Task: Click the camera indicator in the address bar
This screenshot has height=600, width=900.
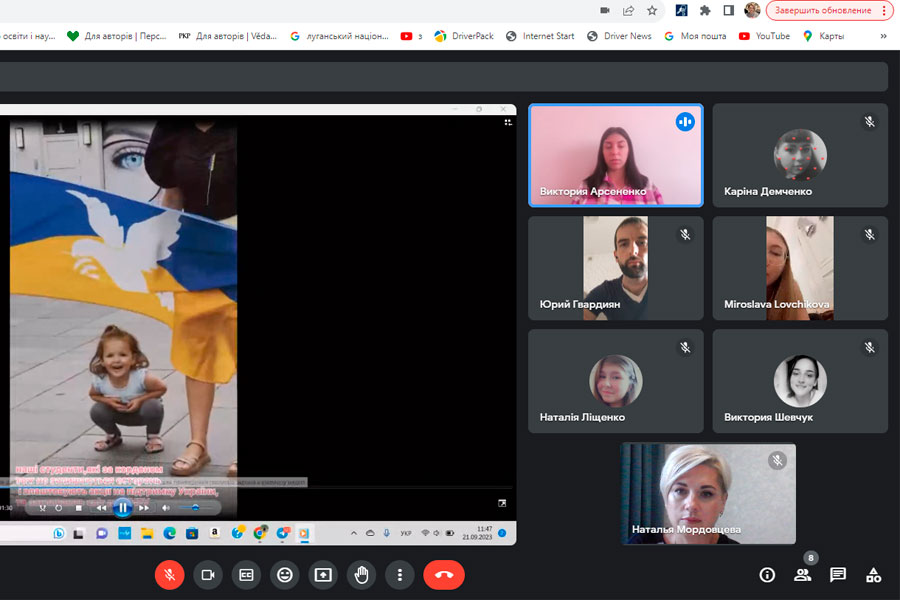Action: pyautogui.click(x=605, y=10)
